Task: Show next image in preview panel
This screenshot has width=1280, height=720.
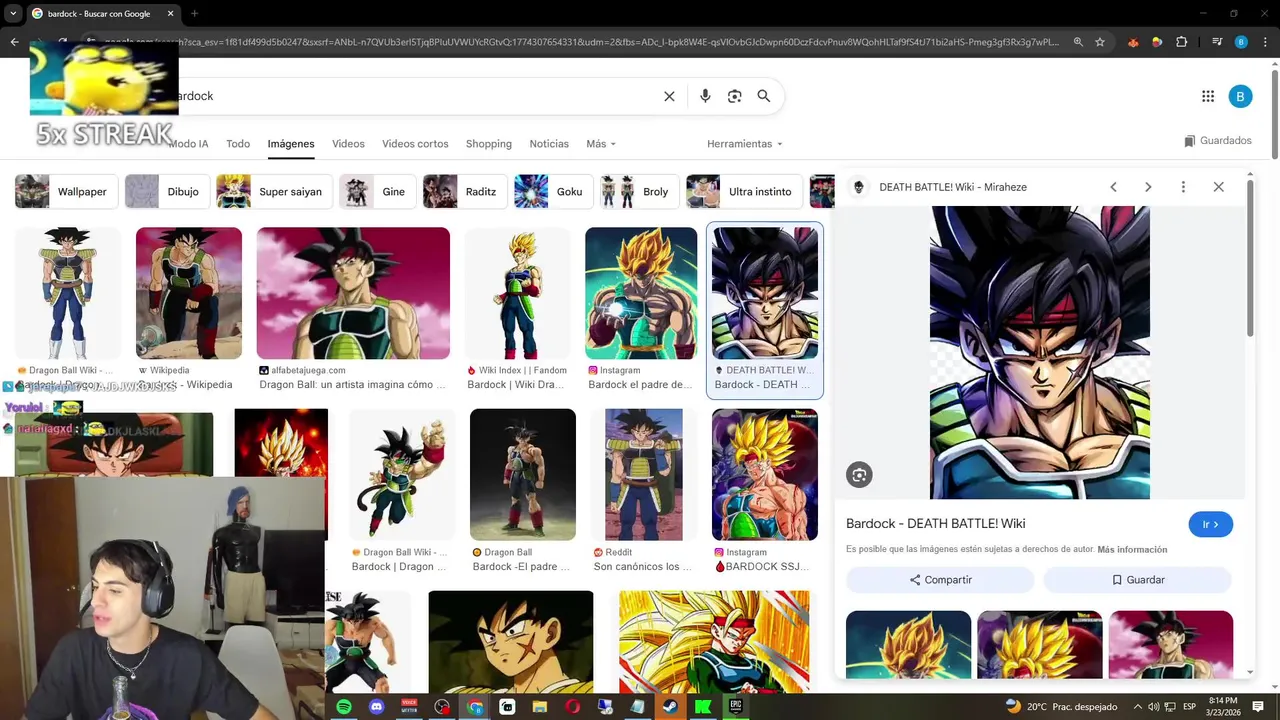Action: [x=1148, y=187]
